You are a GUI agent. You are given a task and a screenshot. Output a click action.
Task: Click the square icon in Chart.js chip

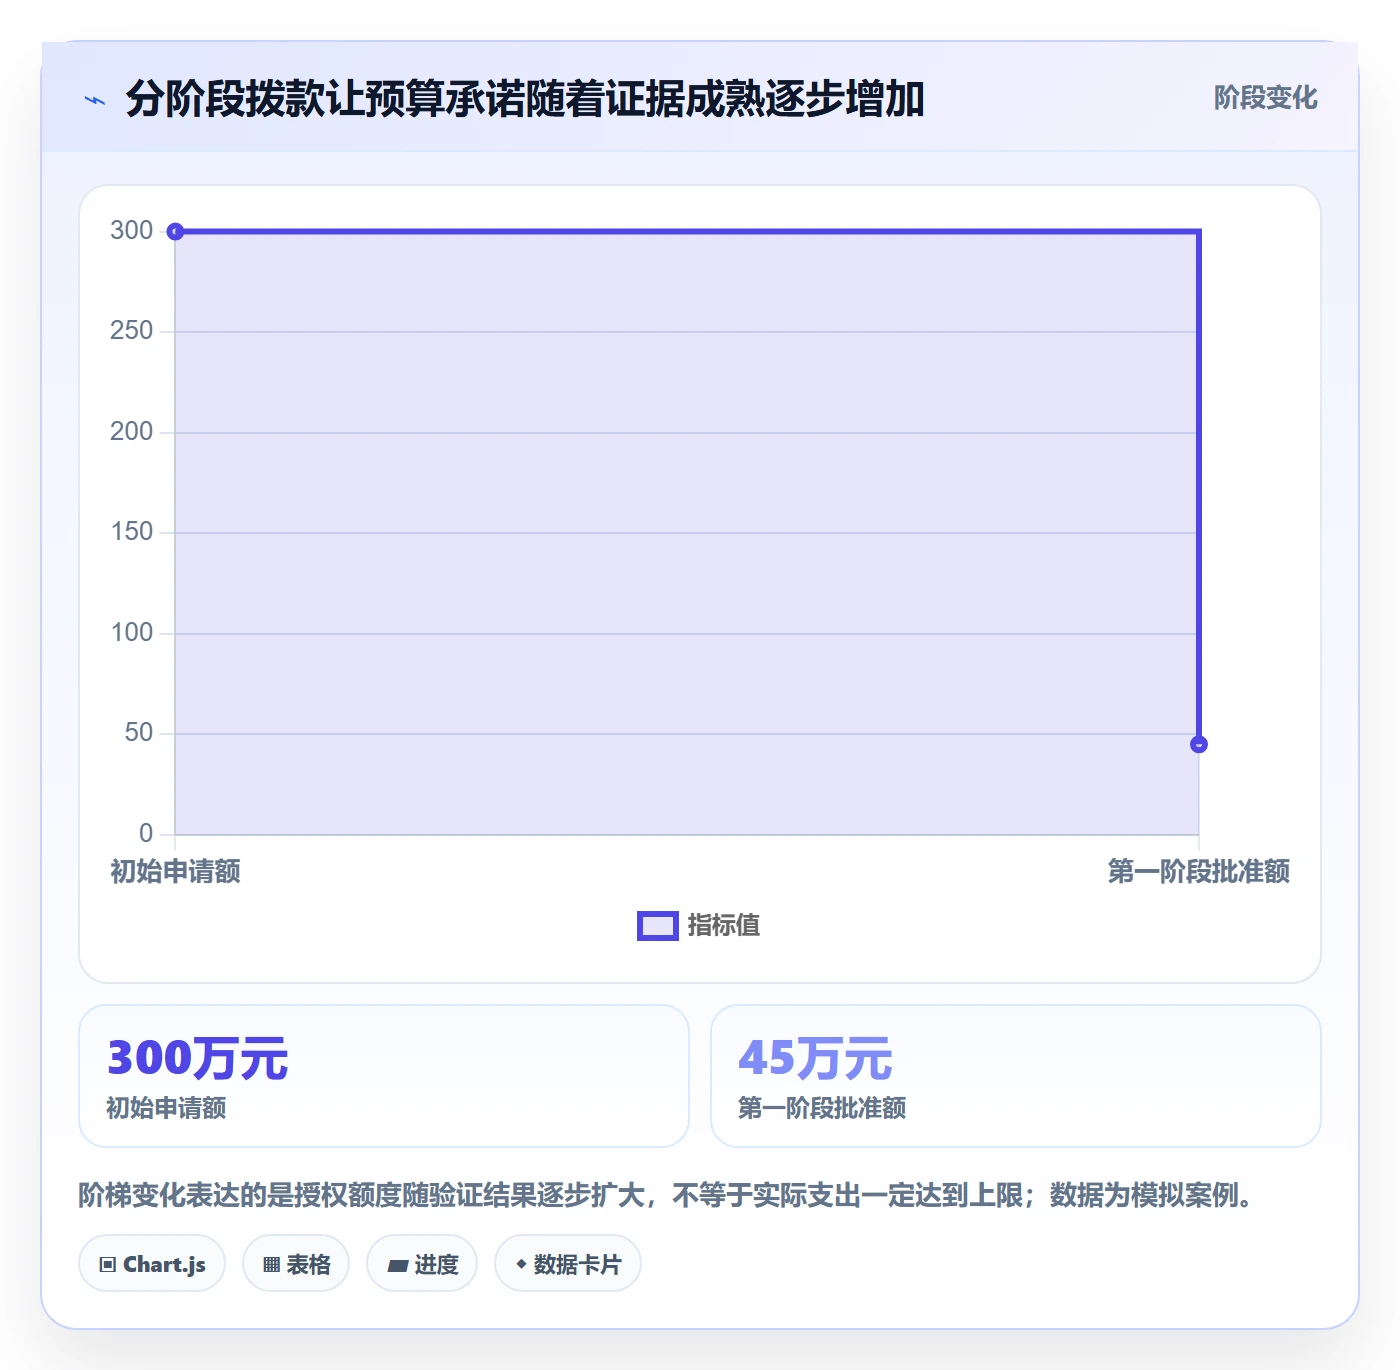point(108,1265)
